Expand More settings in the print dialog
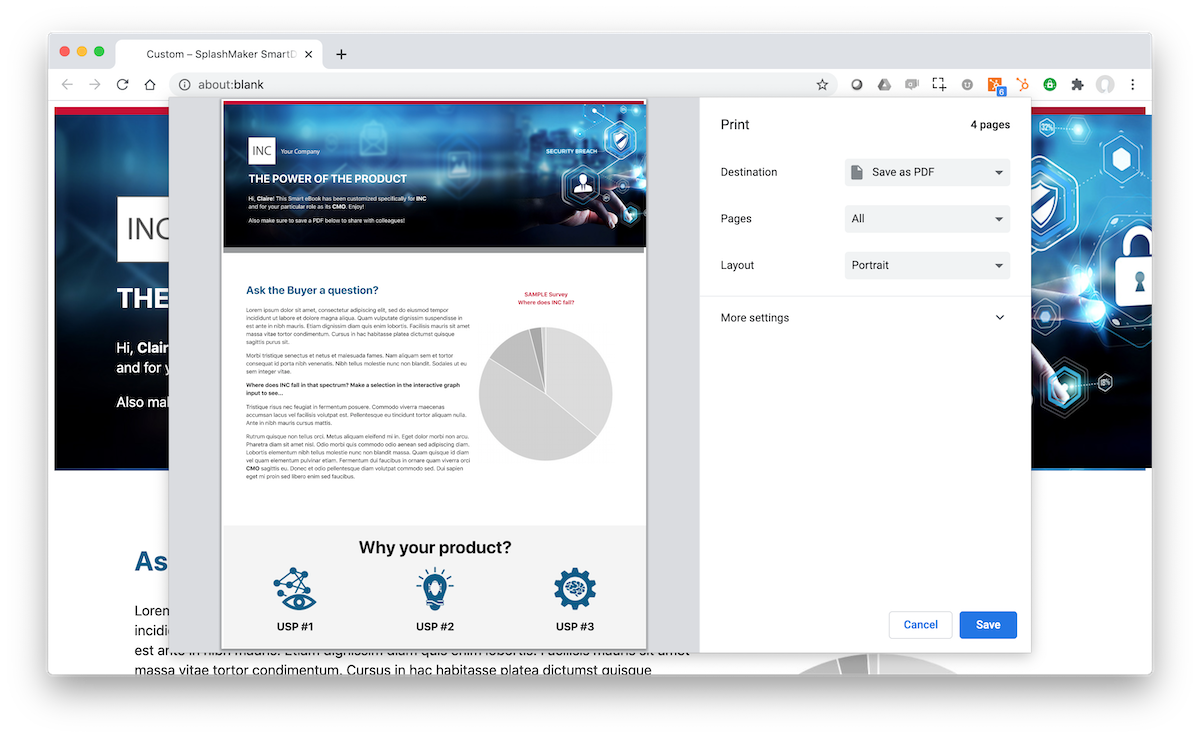This screenshot has width=1200, height=738. coord(864,318)
